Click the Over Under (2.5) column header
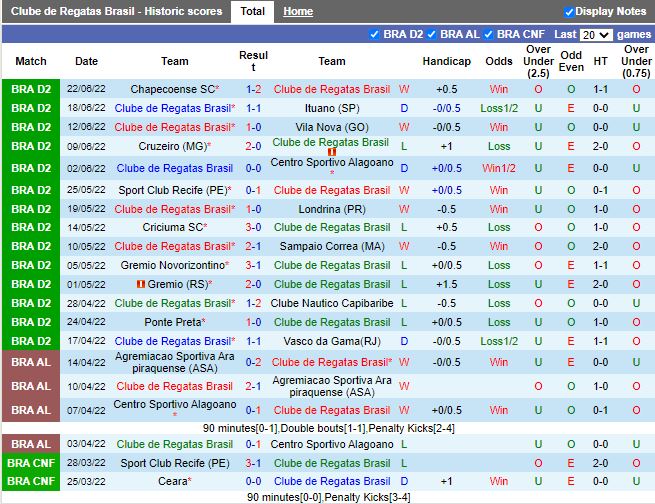Screen dimensions: 655x504 [538, 61]
